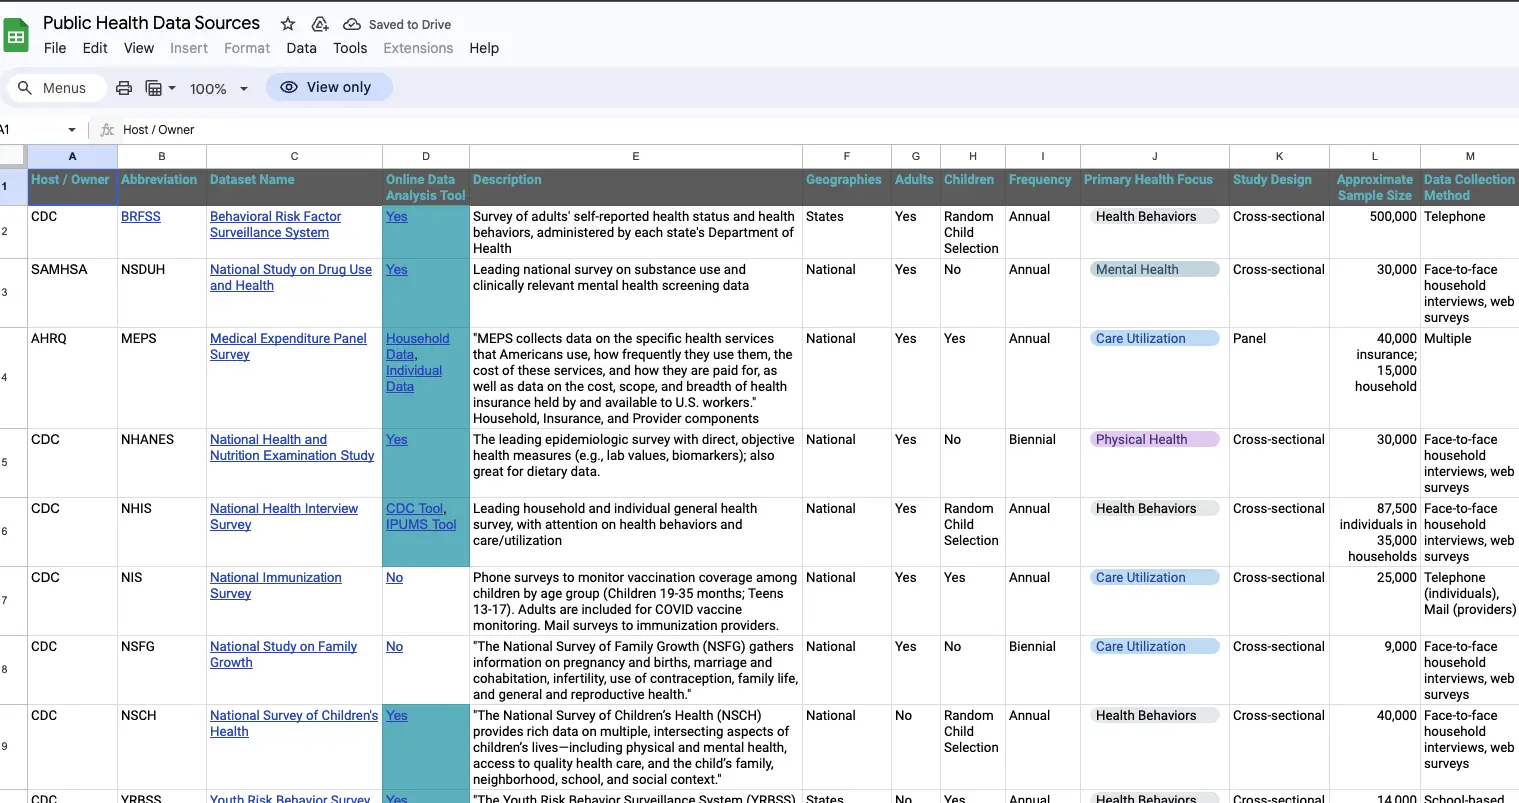Image resolution: width=1519 pixels, height=803 pixels.
Task: Open the File menu
Action: 55,48
